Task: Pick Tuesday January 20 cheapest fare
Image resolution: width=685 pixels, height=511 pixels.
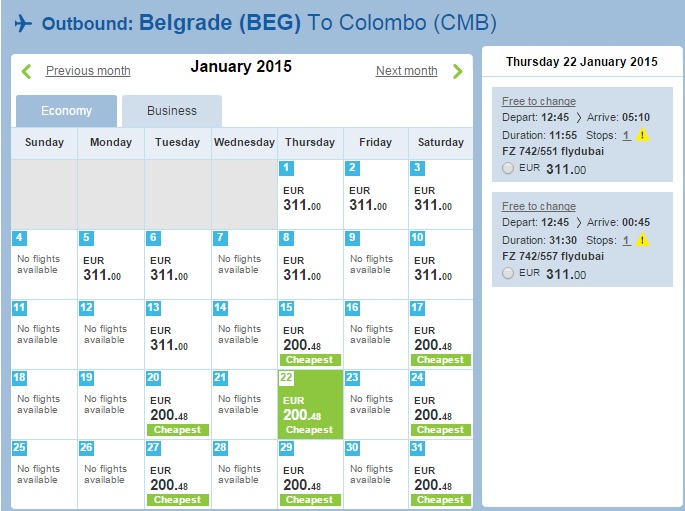Action: point(178,405)
